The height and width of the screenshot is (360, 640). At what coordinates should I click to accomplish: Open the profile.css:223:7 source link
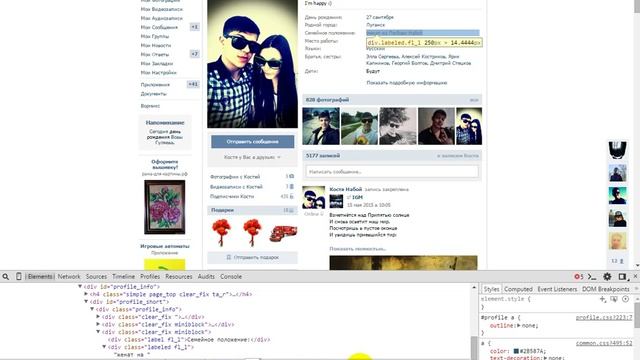(x=604, y=318)
